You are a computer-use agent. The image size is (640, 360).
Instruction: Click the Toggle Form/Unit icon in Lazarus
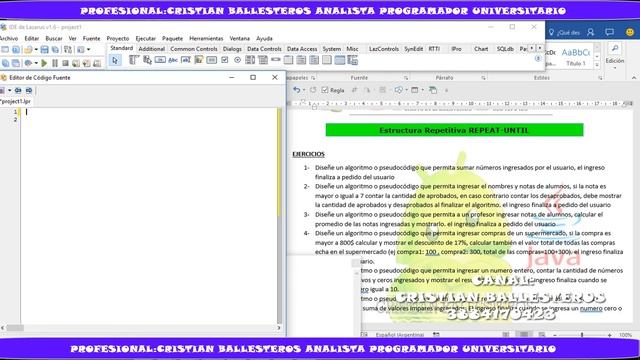[x=68, y=49]
